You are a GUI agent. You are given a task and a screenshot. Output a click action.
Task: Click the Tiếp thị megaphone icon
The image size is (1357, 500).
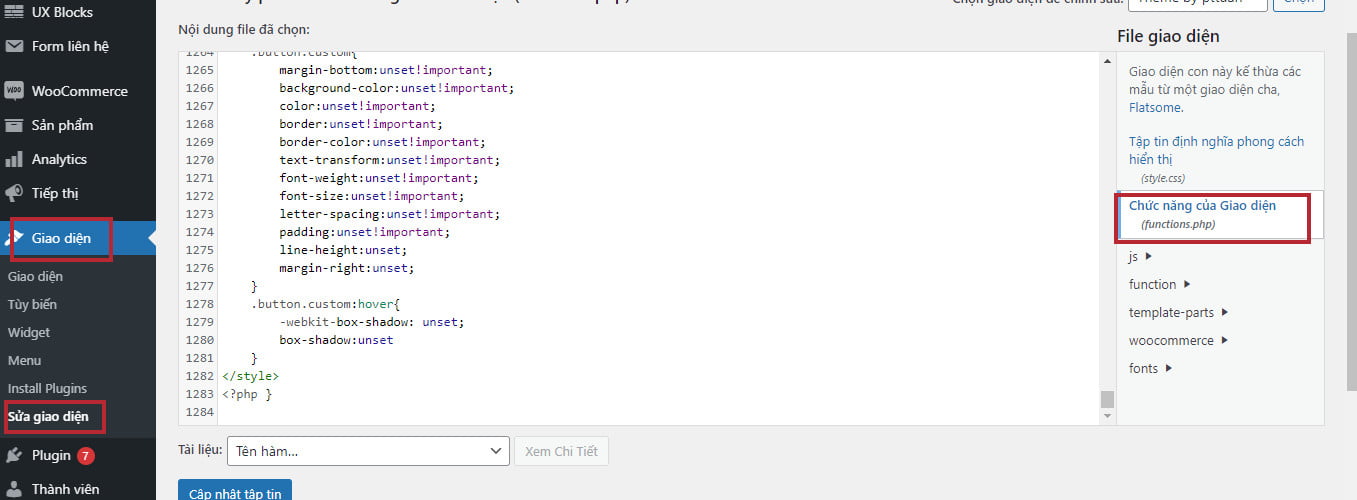tap(14, 193)
